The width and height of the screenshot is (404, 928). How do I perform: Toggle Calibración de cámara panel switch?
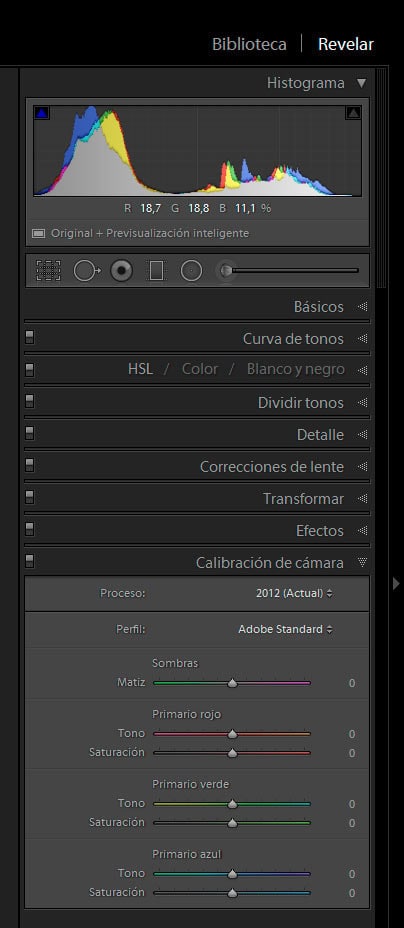[30, 561]
